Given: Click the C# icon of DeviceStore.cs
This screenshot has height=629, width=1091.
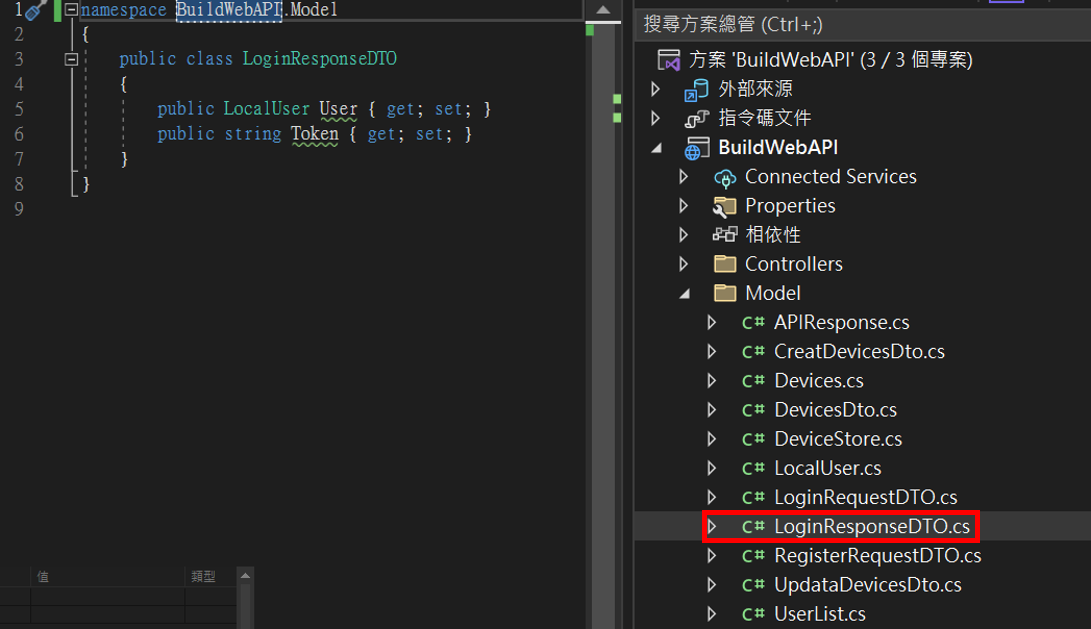Looking at the screenshot, I should 754,440.
